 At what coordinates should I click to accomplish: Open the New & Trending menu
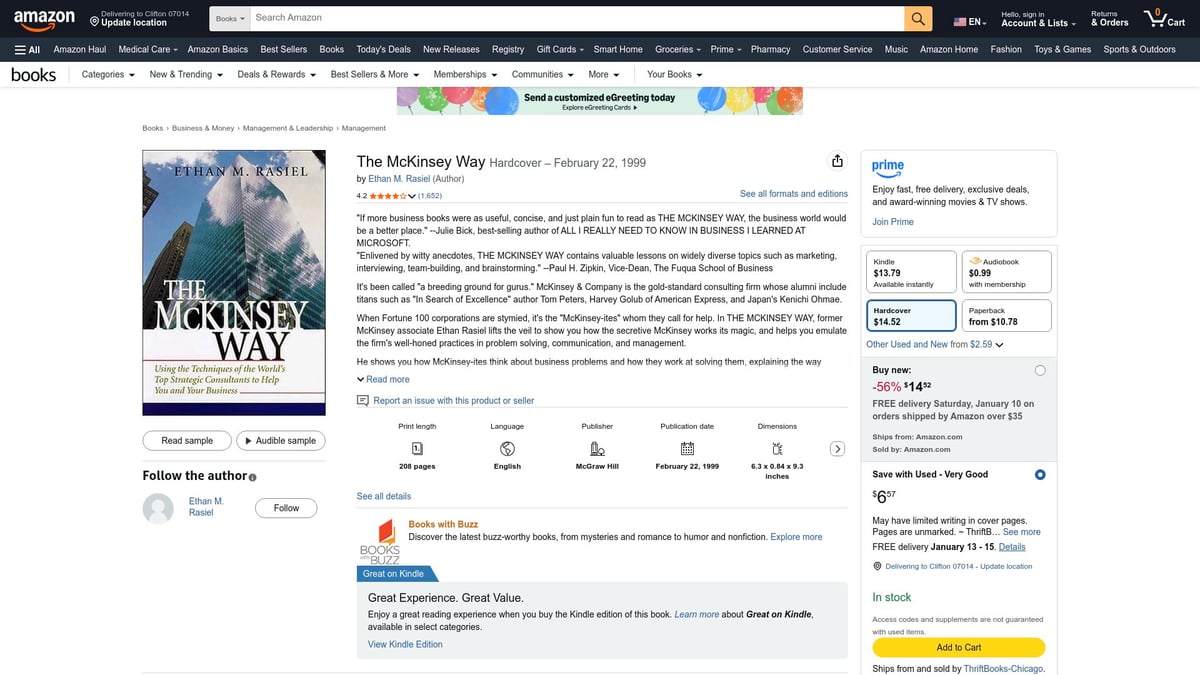coord(185,74)
